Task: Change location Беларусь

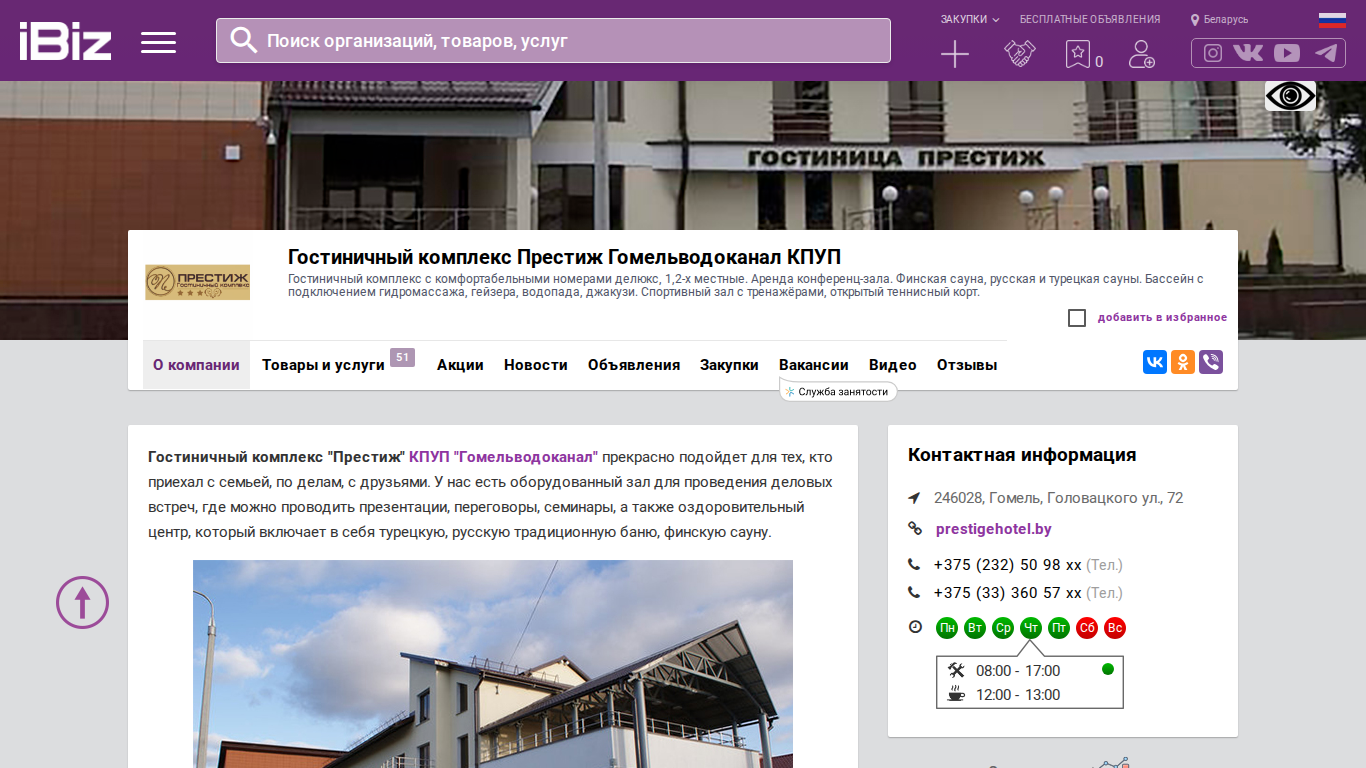Action: [1219, 19]
